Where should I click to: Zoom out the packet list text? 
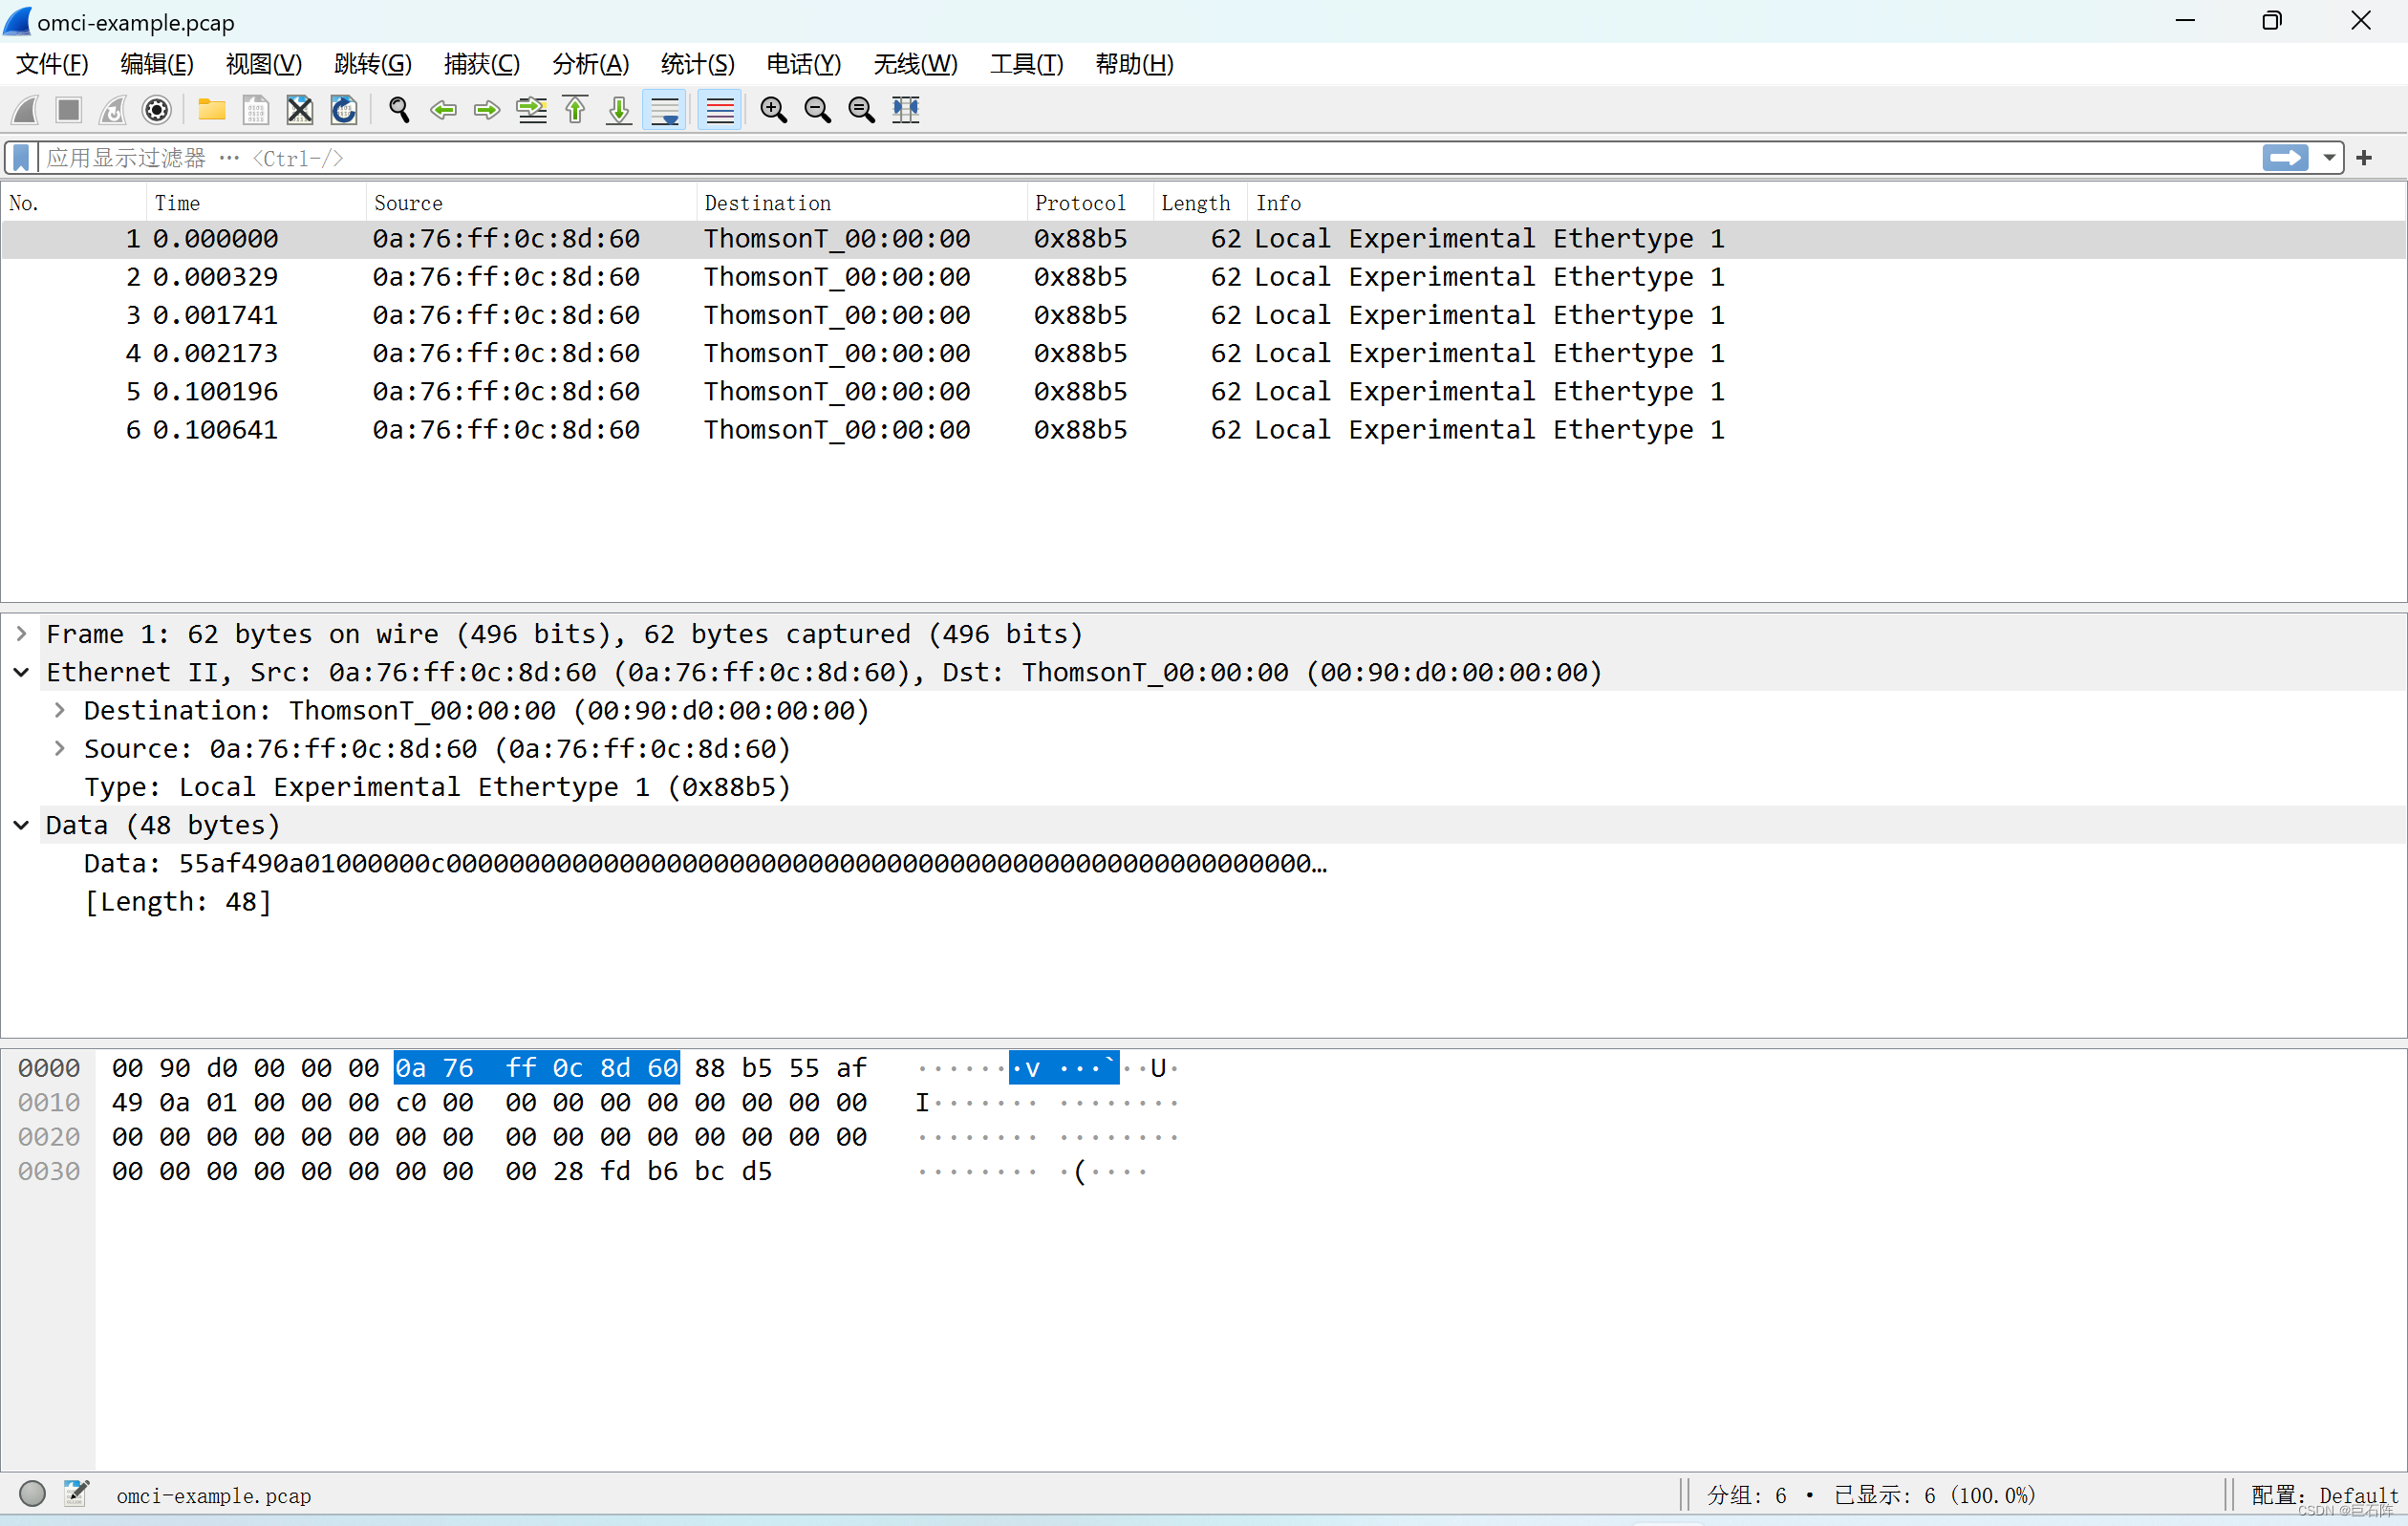(817, 110)
